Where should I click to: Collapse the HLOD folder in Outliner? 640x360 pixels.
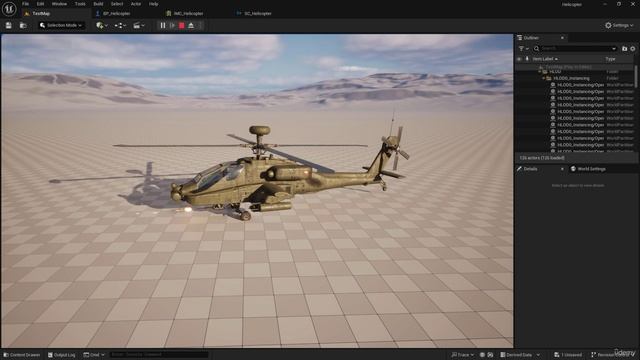click(540, 72)
